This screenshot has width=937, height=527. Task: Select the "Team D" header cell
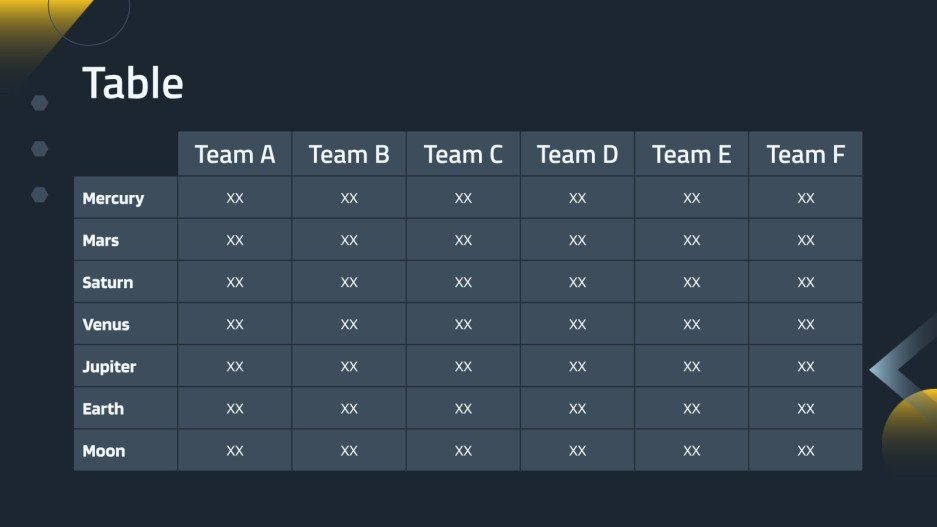[577, 154]
